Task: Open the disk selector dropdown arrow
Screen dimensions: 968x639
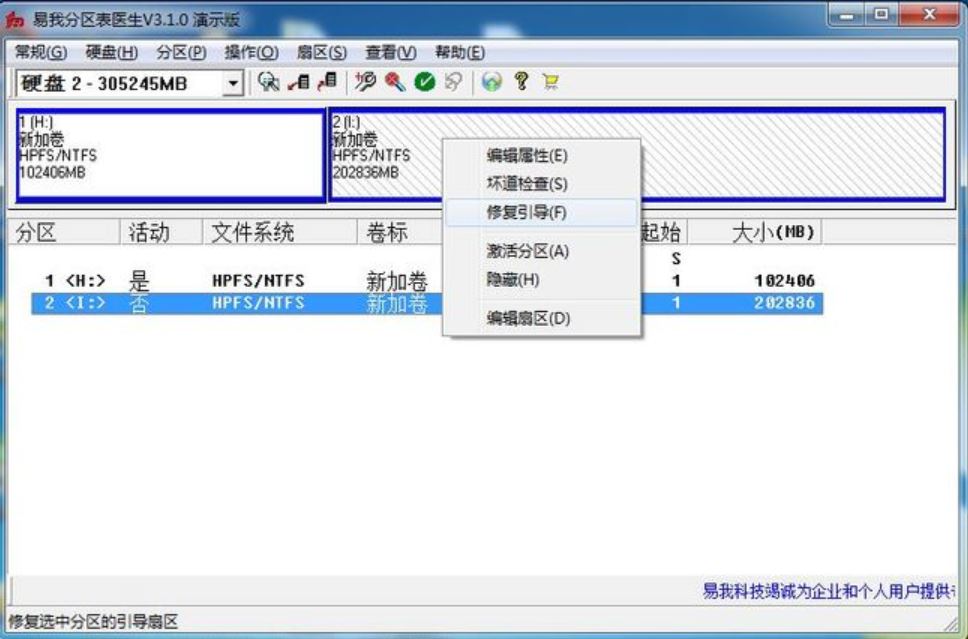Action: pyautogui.click(x=233, y=83)
